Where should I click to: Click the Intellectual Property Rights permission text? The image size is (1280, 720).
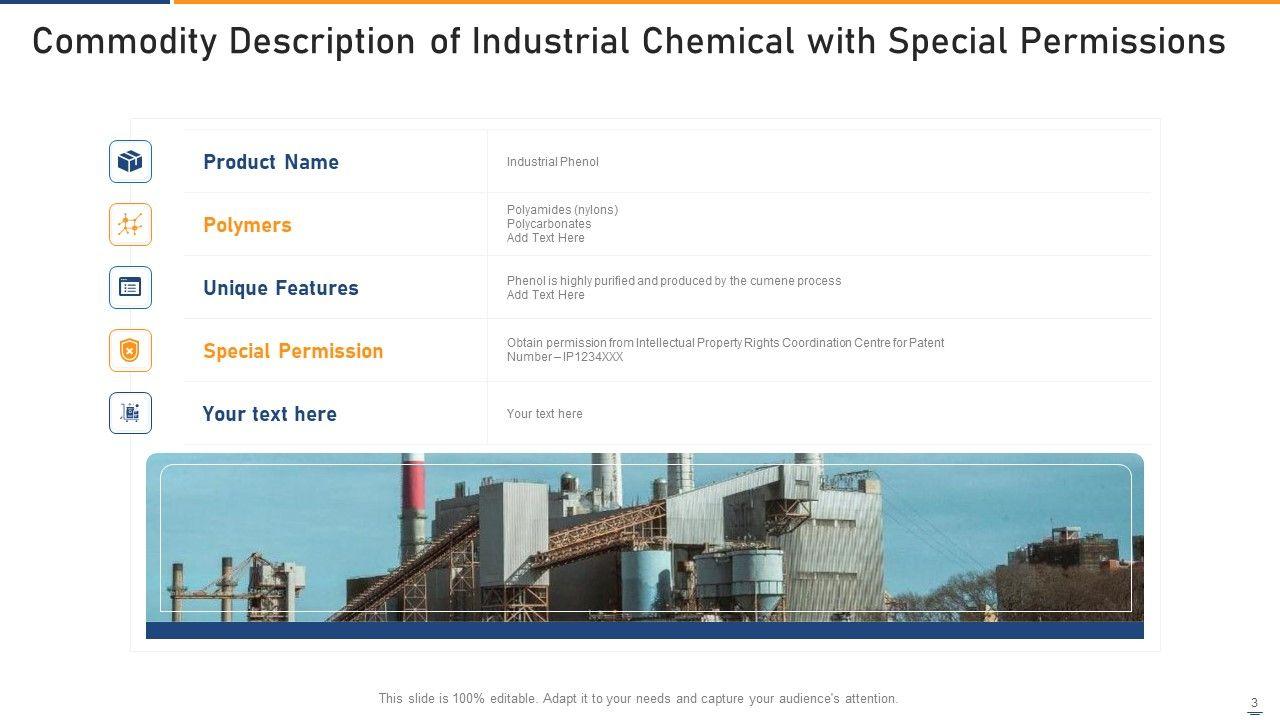725,343
